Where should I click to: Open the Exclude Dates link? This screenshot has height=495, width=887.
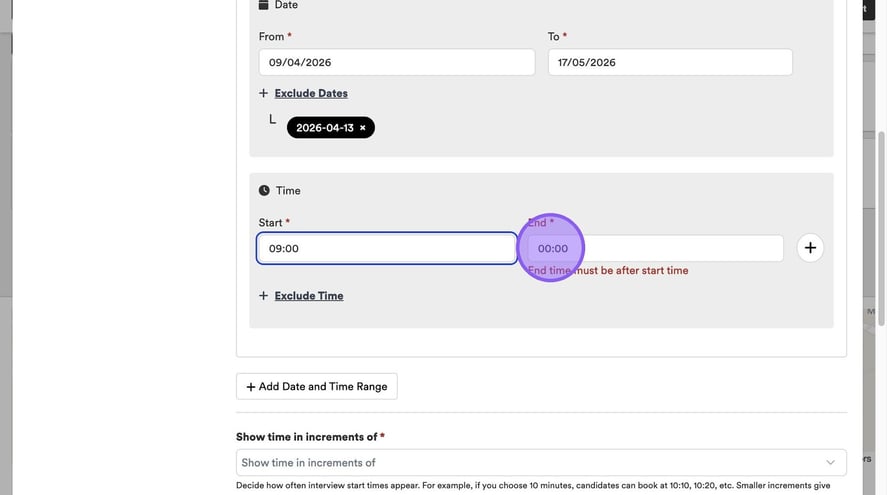tap(311, 93)
